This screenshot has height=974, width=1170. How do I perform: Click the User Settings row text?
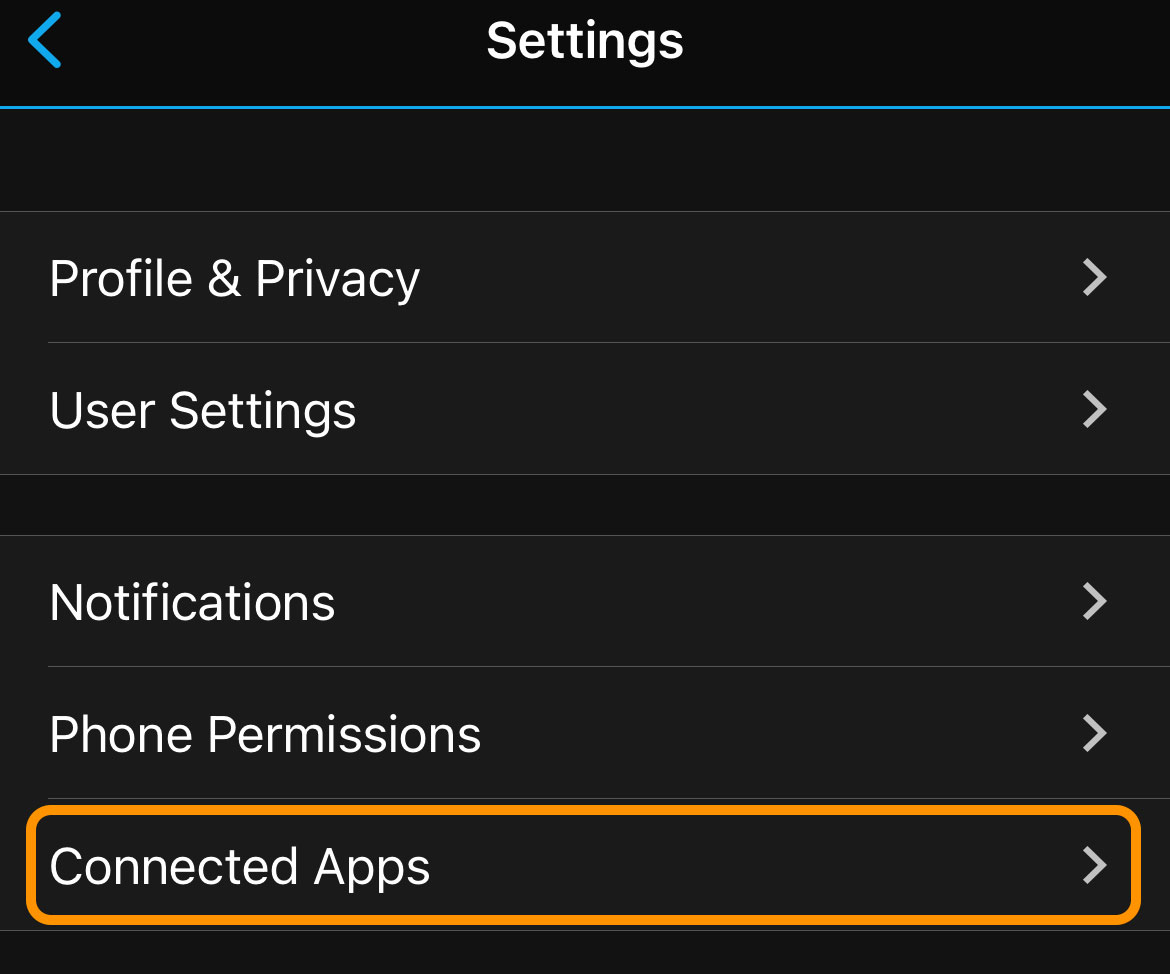point(202,410)
